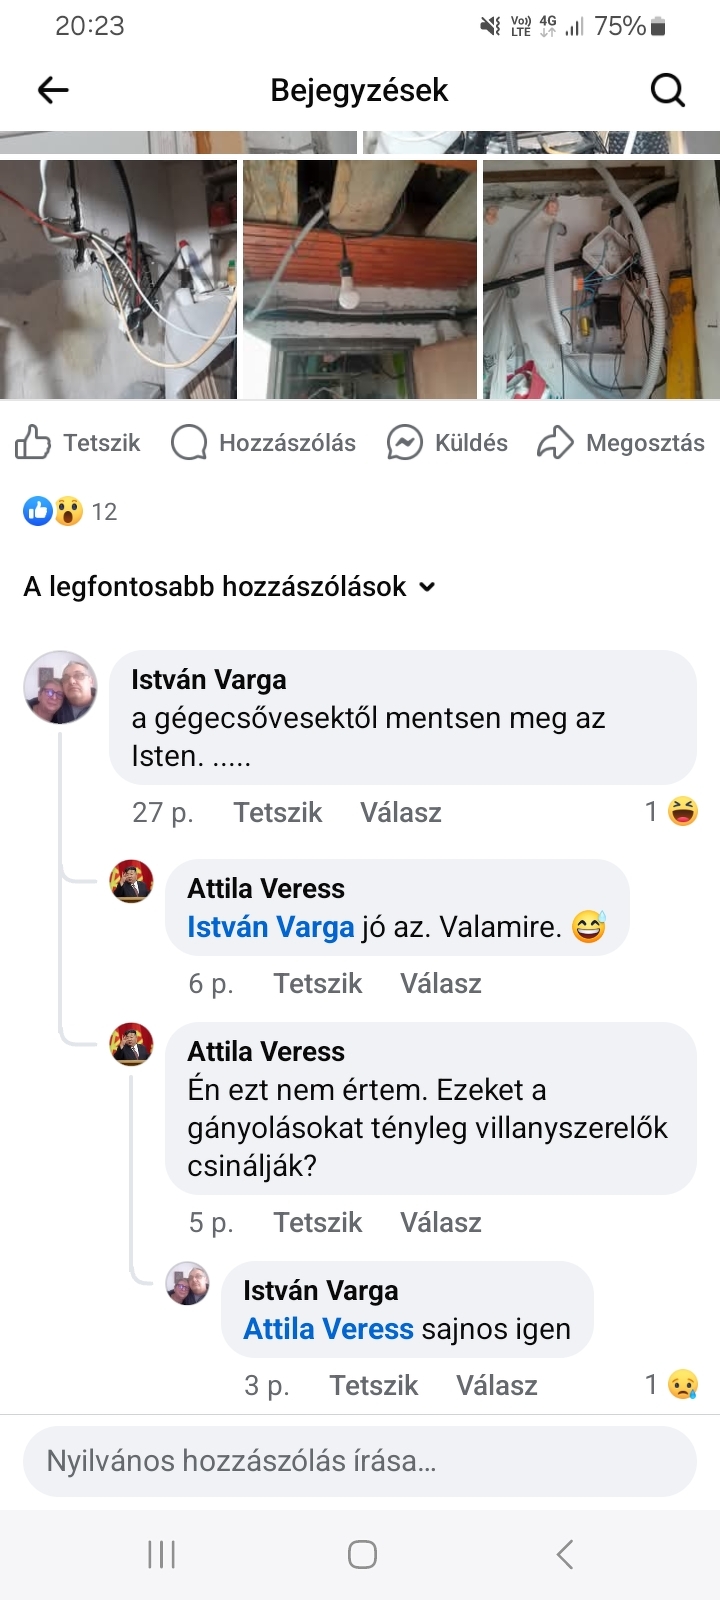Open search with the magnifier icon
The height and width of the screenshot is (1600, 720).
click(x=667, y=91)
